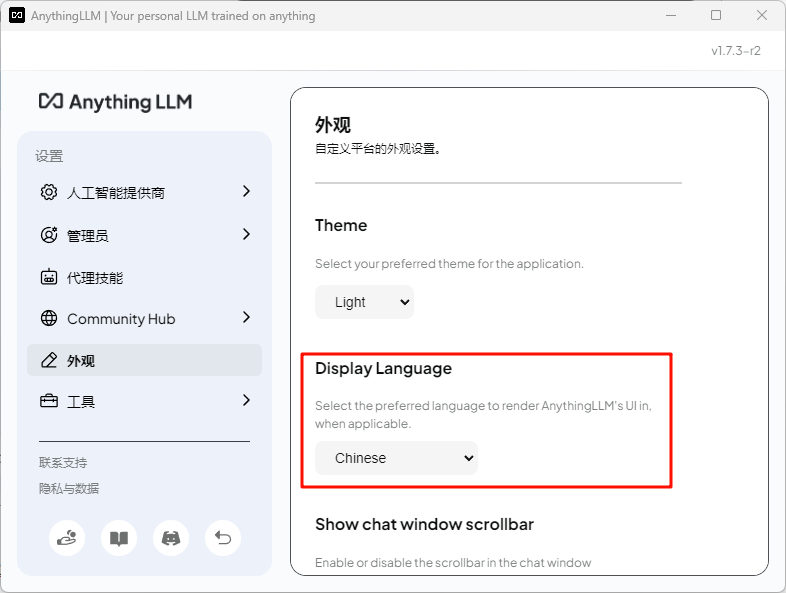Image resolution: width=786 pixels, height=593 pixels.
Task: Select the 外观 menu item
Action: tap(144, 360)
